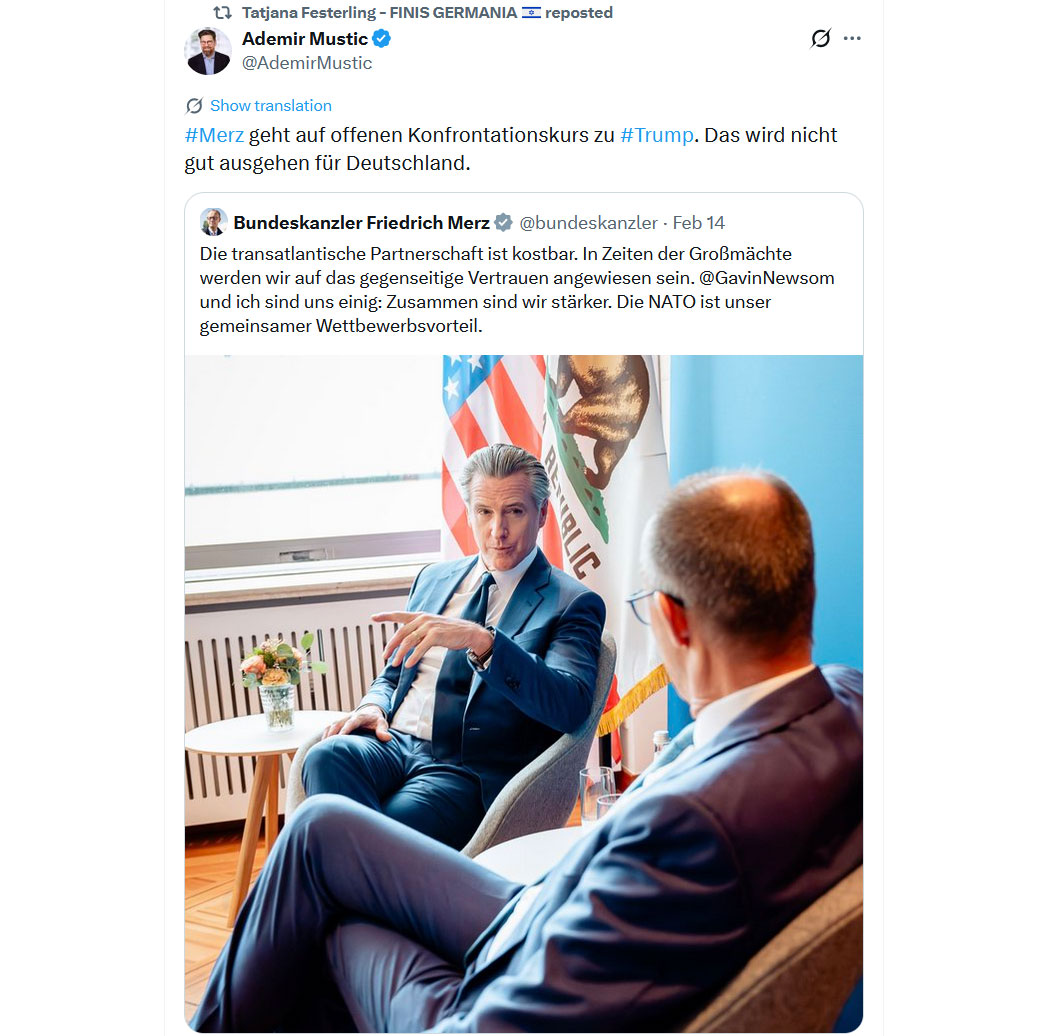Click the Grok translate icon beside Show translation

194,106
